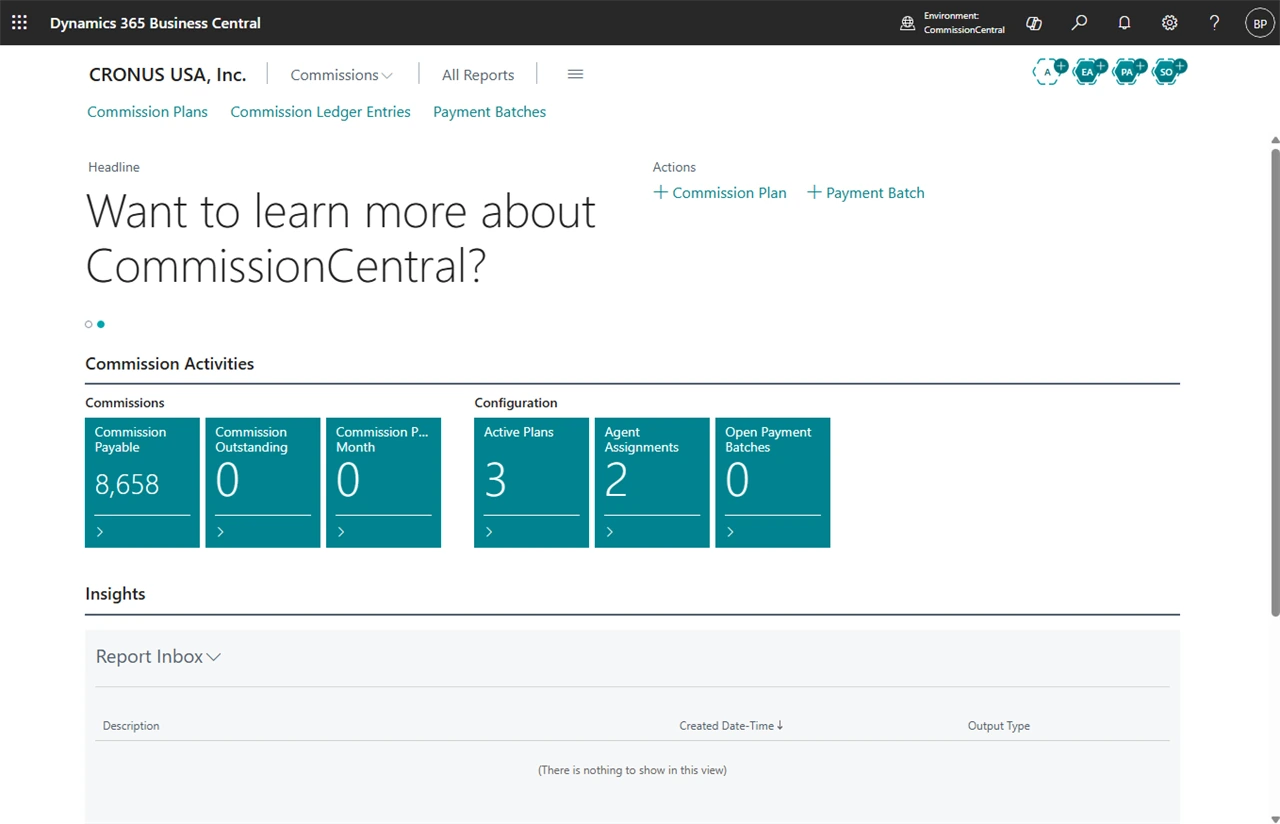Open the app launcher waffle menu
This screenshot has width=1280, height=824.
coord(19,22)
